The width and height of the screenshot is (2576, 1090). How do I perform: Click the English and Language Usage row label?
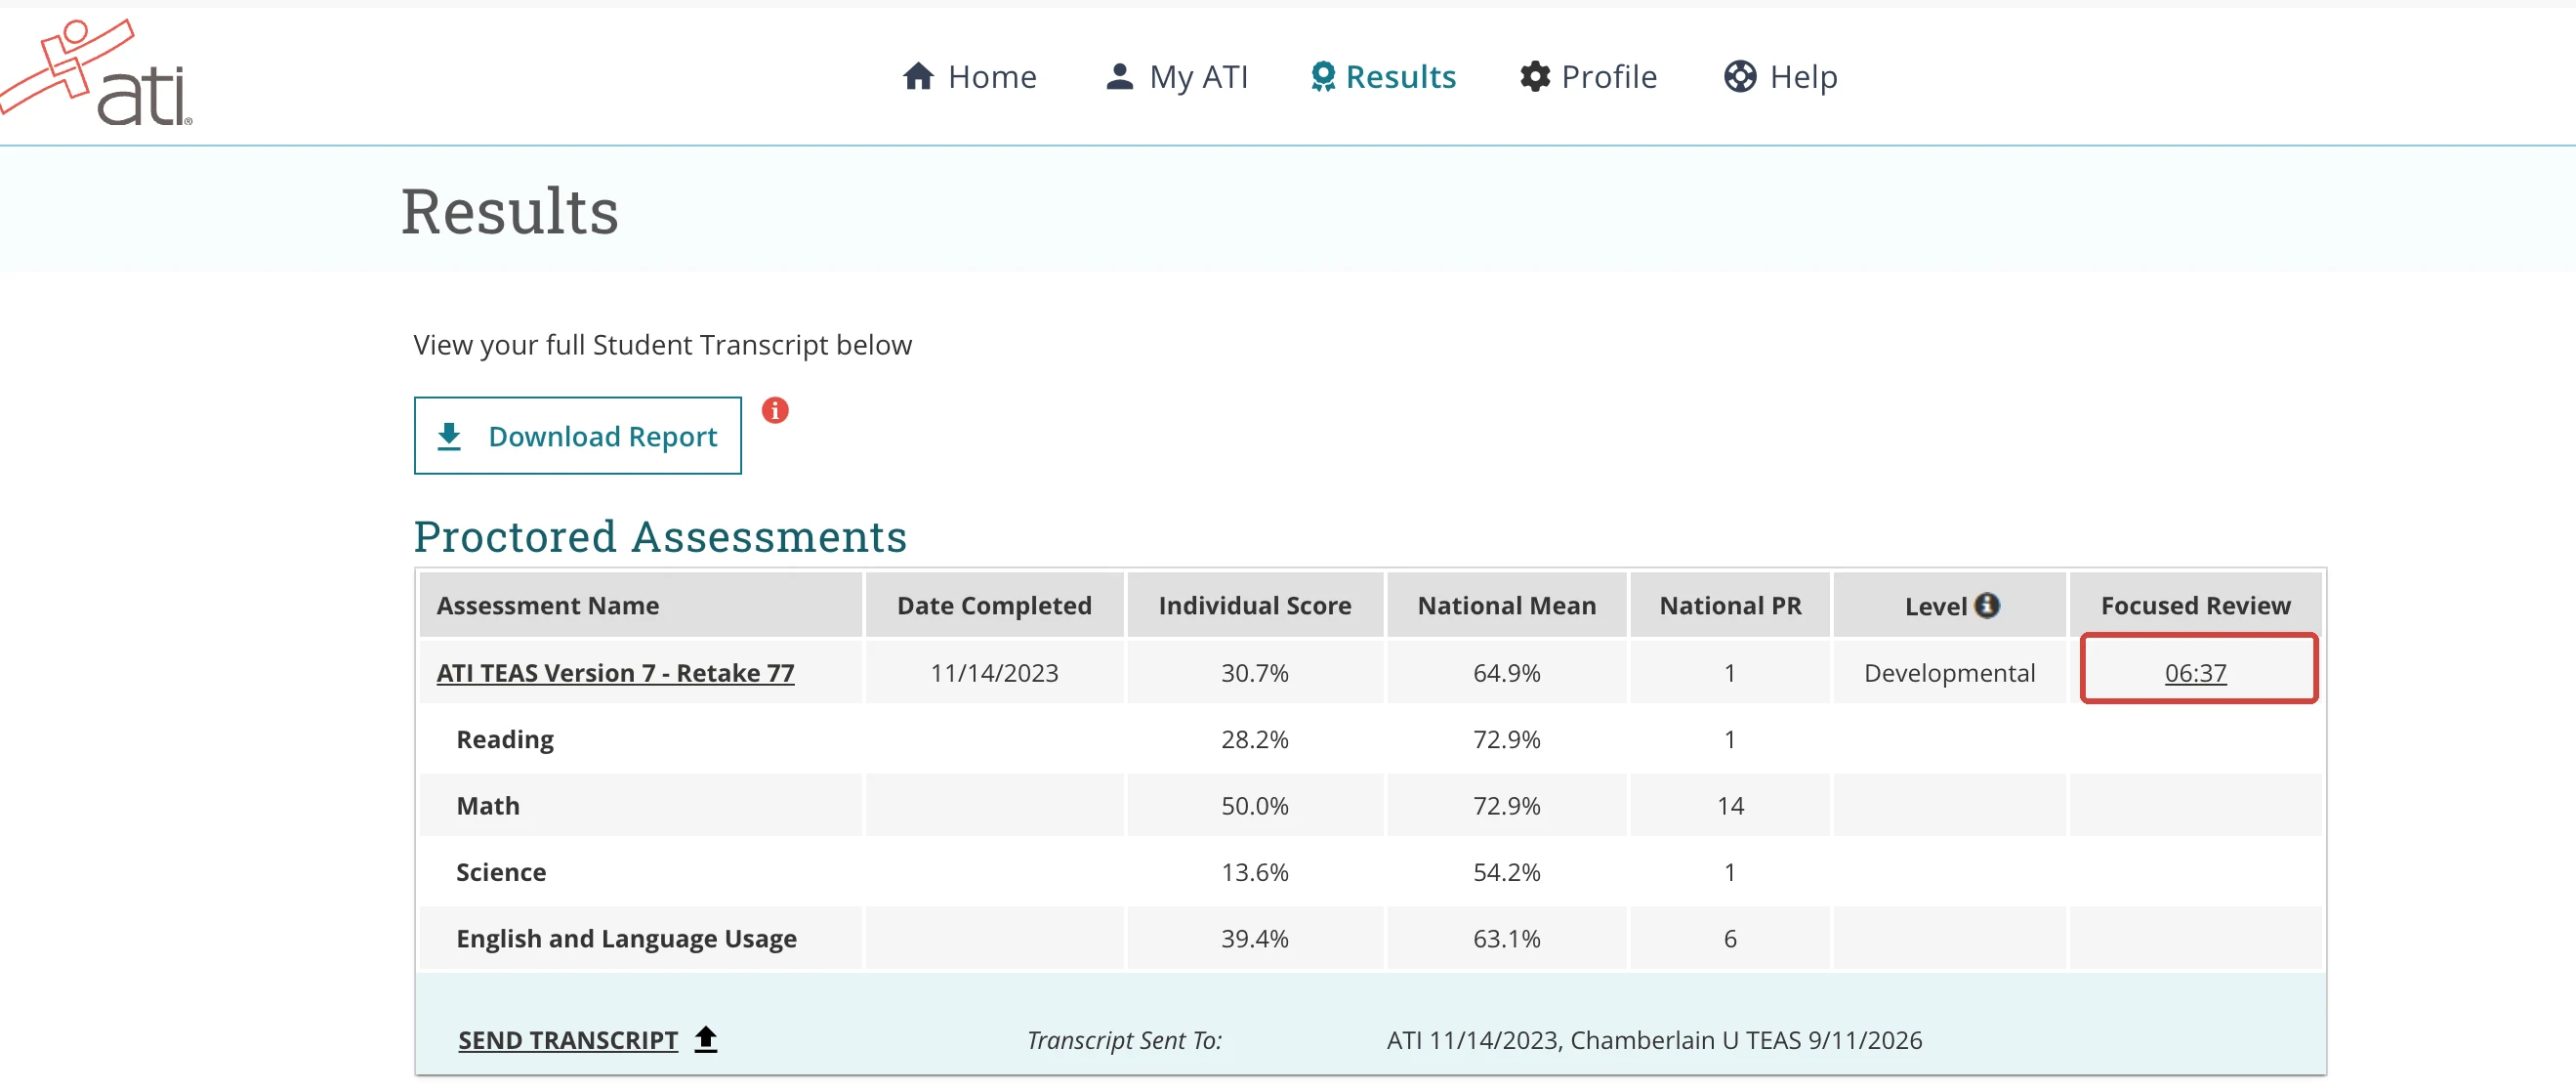pos(626,939)
